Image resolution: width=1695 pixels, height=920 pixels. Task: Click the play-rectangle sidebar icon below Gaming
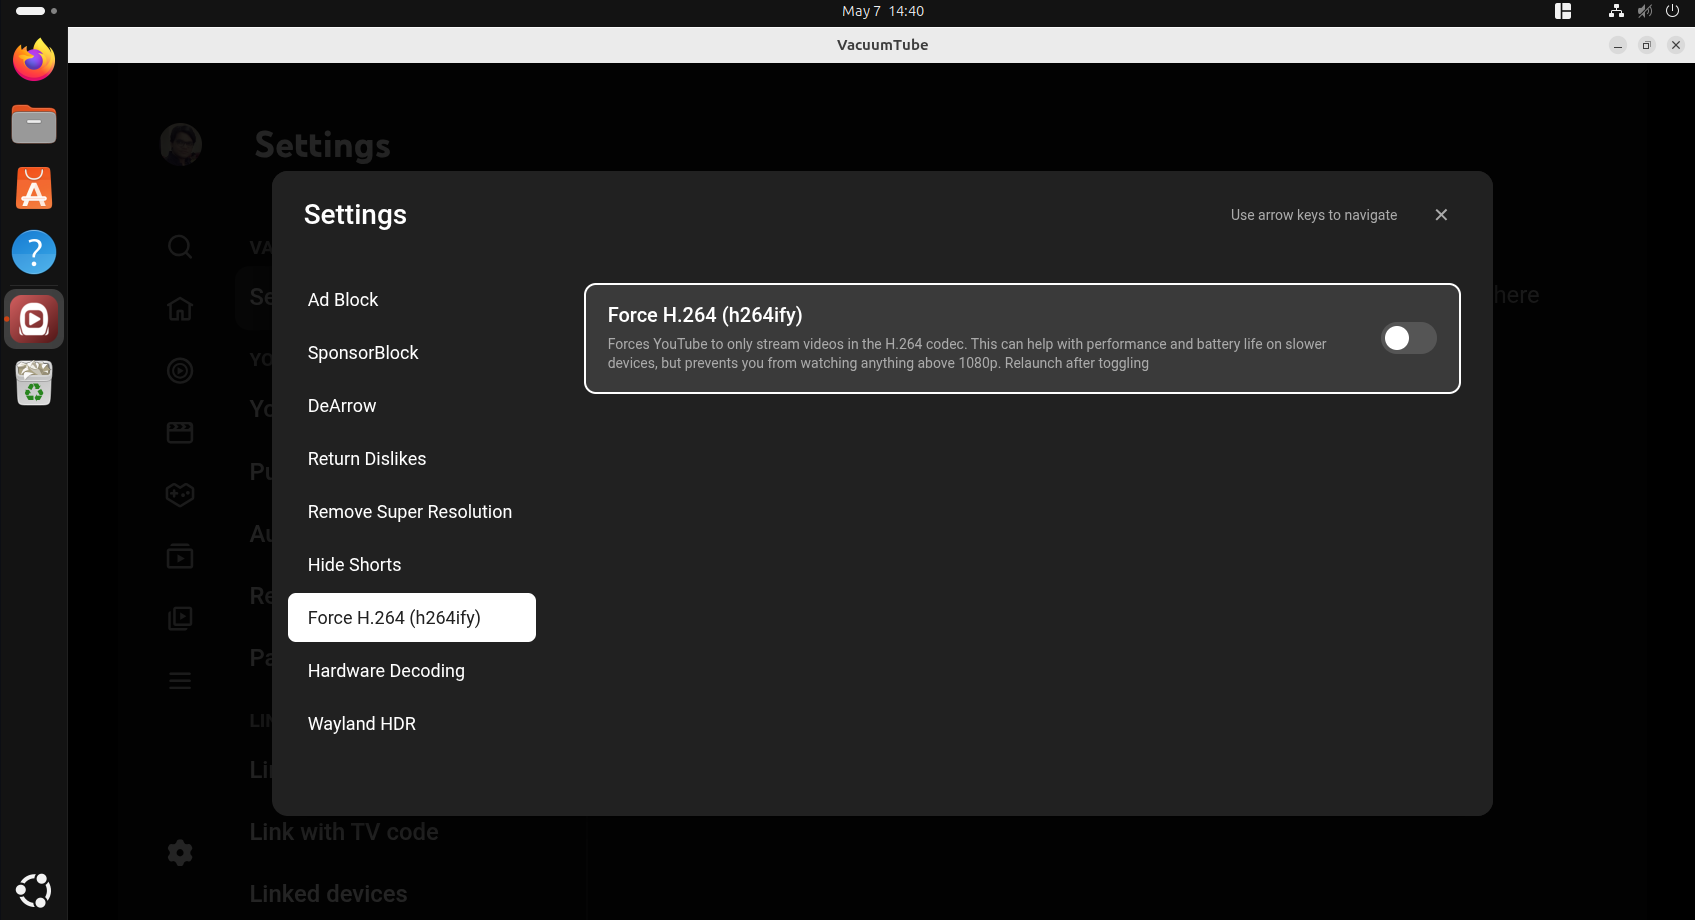click(x=180, y=557)
